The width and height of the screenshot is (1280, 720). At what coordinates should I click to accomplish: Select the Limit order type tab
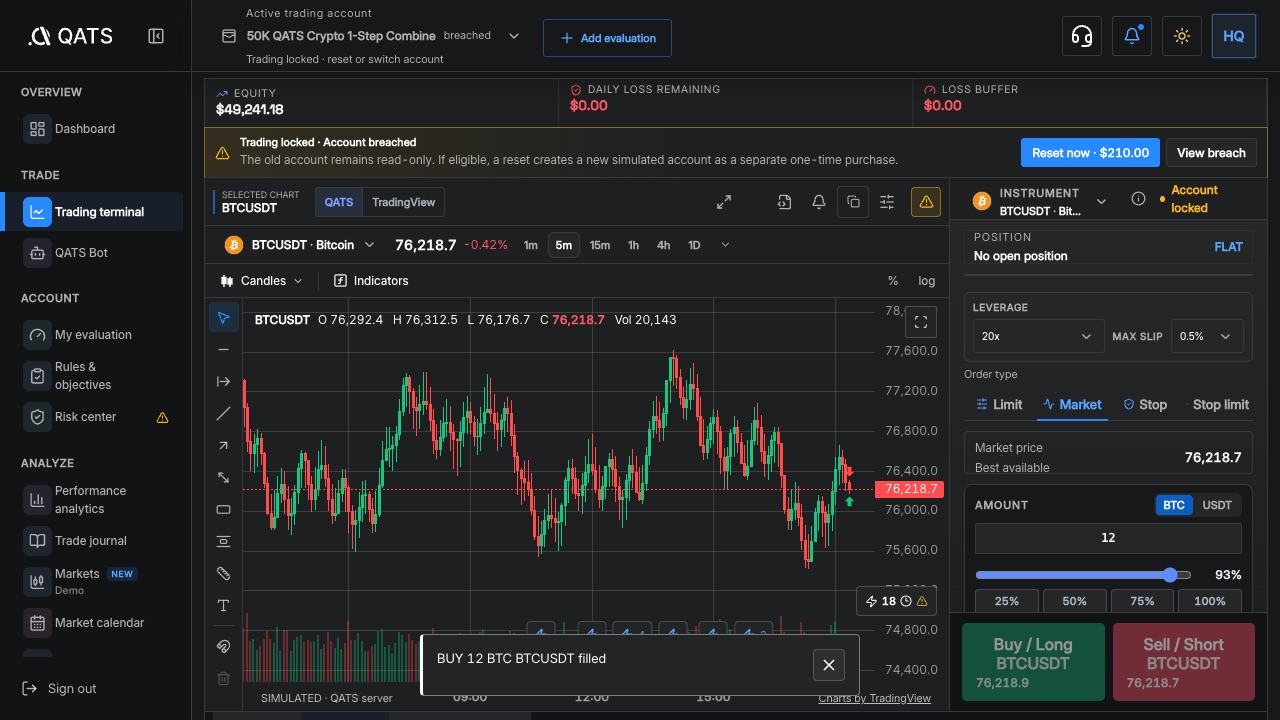click(999, 405)
